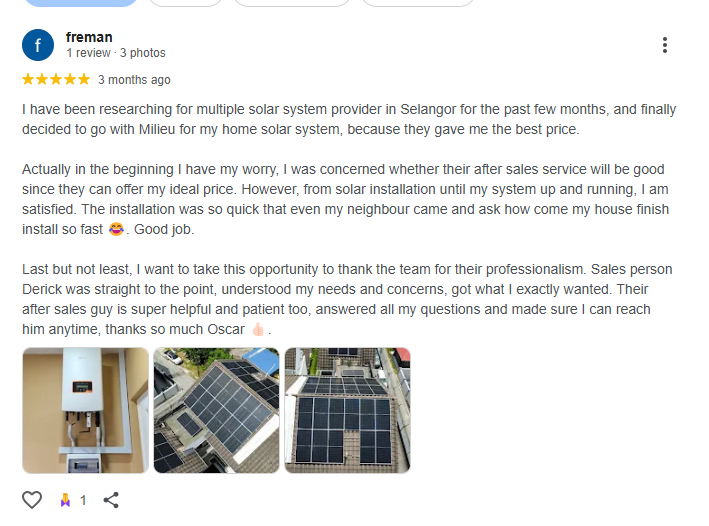
Task: Click '1 review · 3 photos' text
Action: pos(116,53)
